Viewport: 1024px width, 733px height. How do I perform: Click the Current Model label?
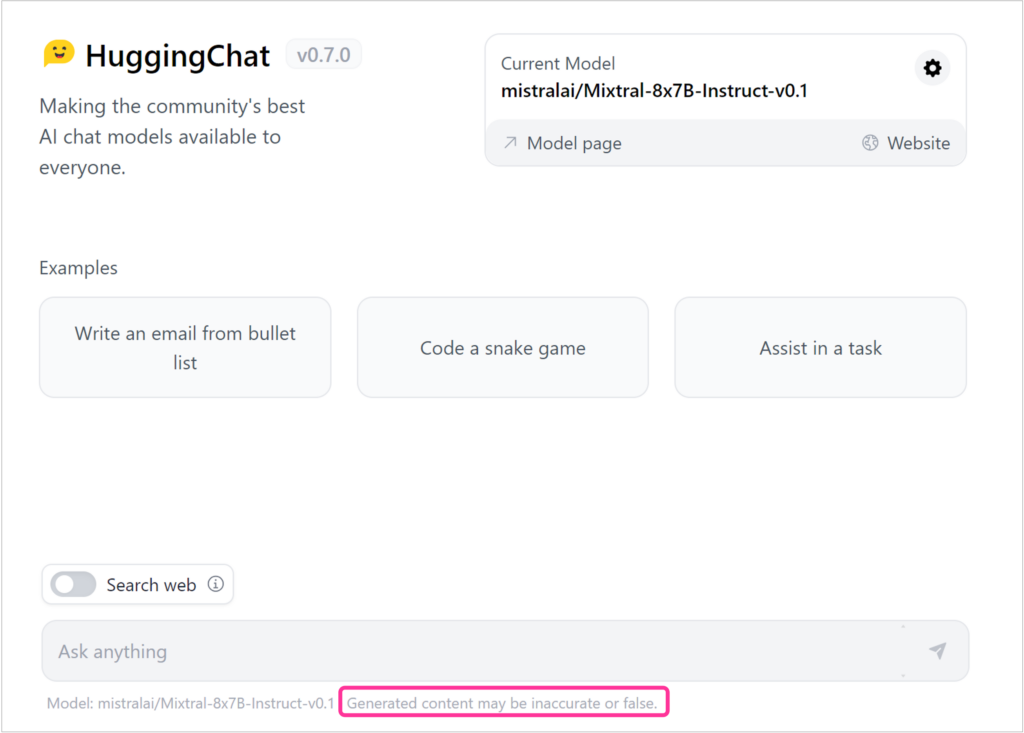coord(557,63)
